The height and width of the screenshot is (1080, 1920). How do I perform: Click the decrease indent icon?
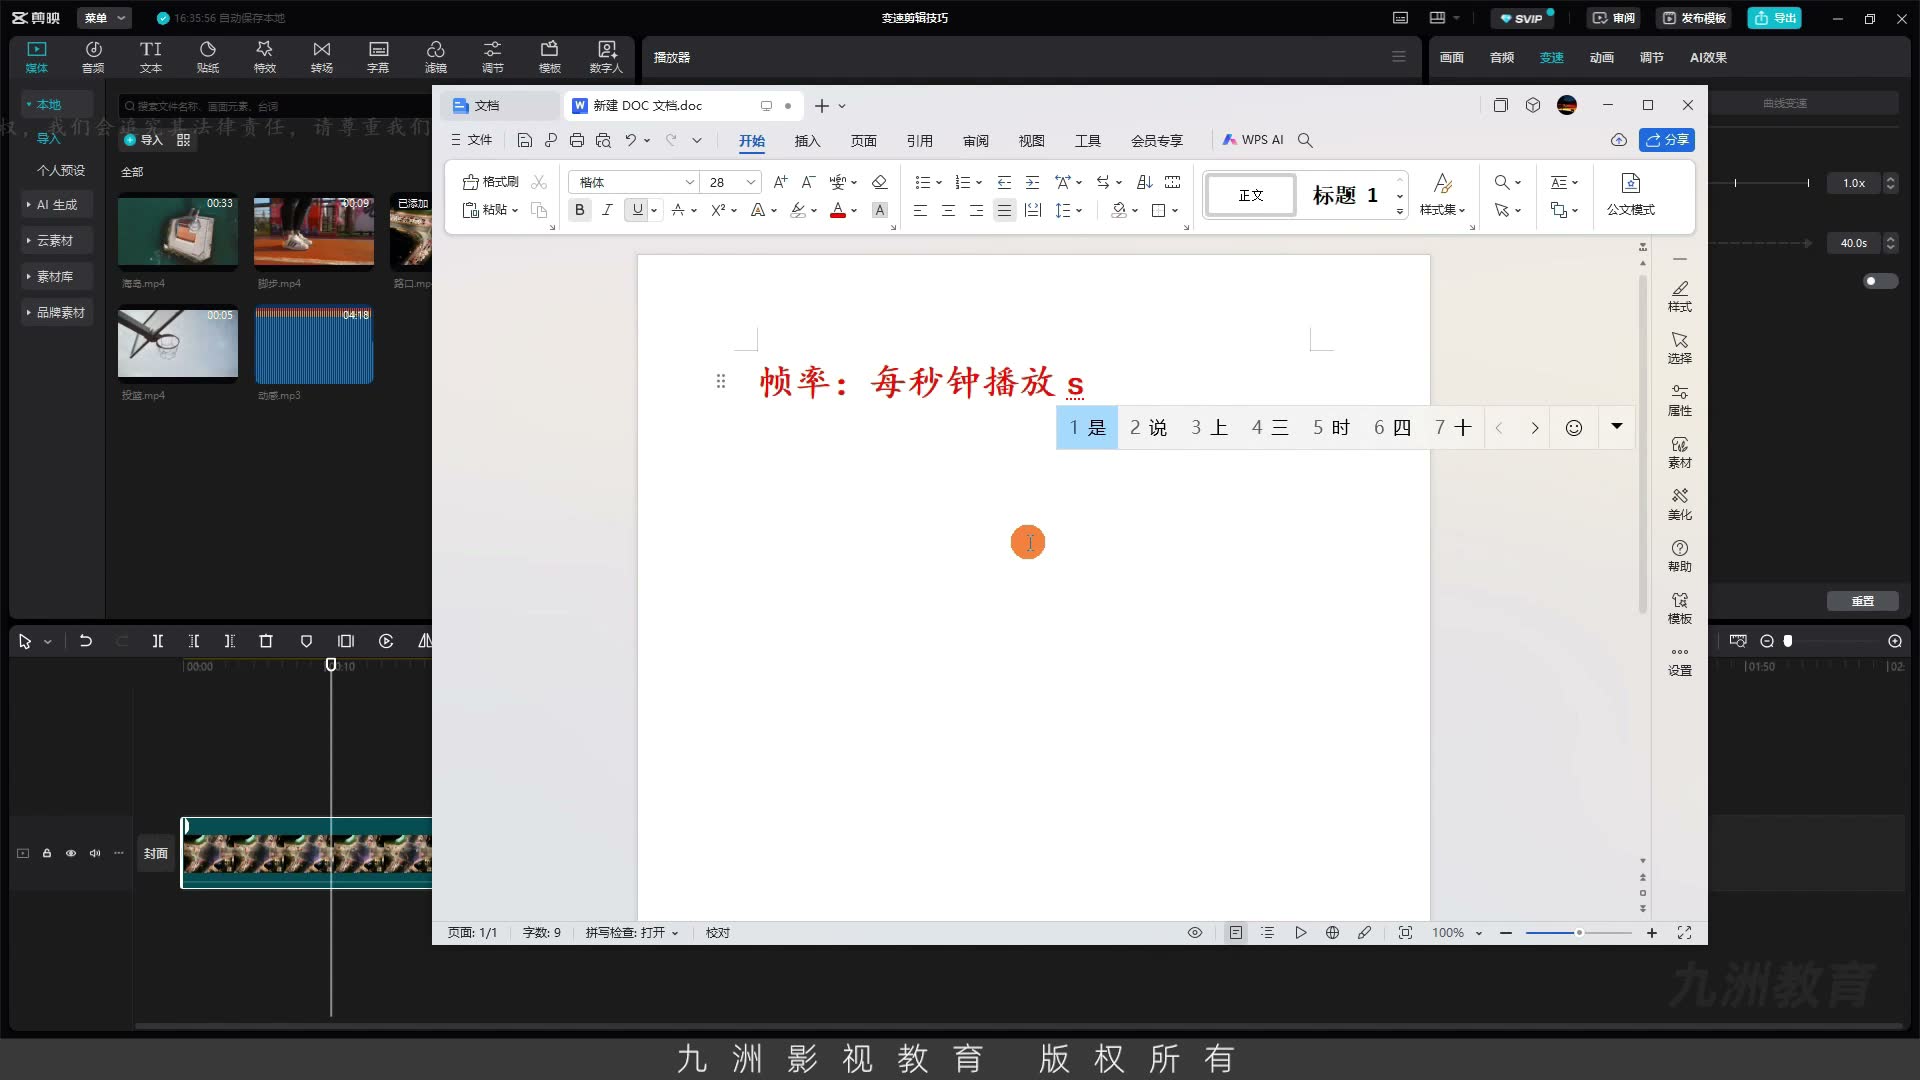point(1004,182)
